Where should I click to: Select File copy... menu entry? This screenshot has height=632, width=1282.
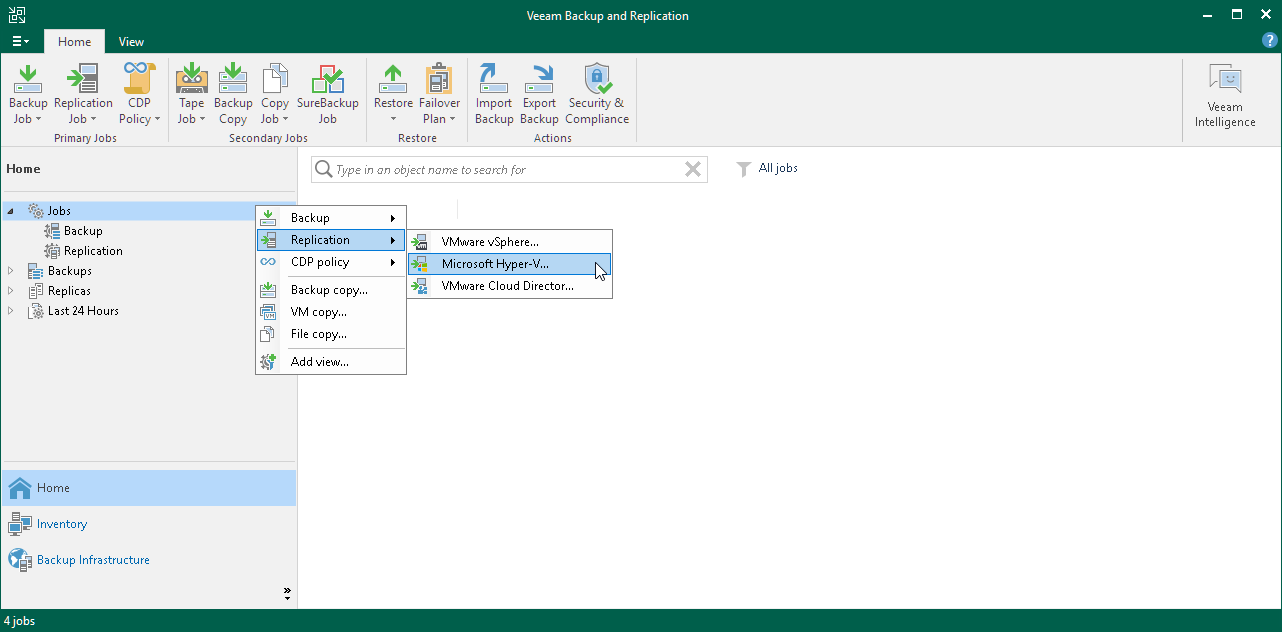click(331, 334)
